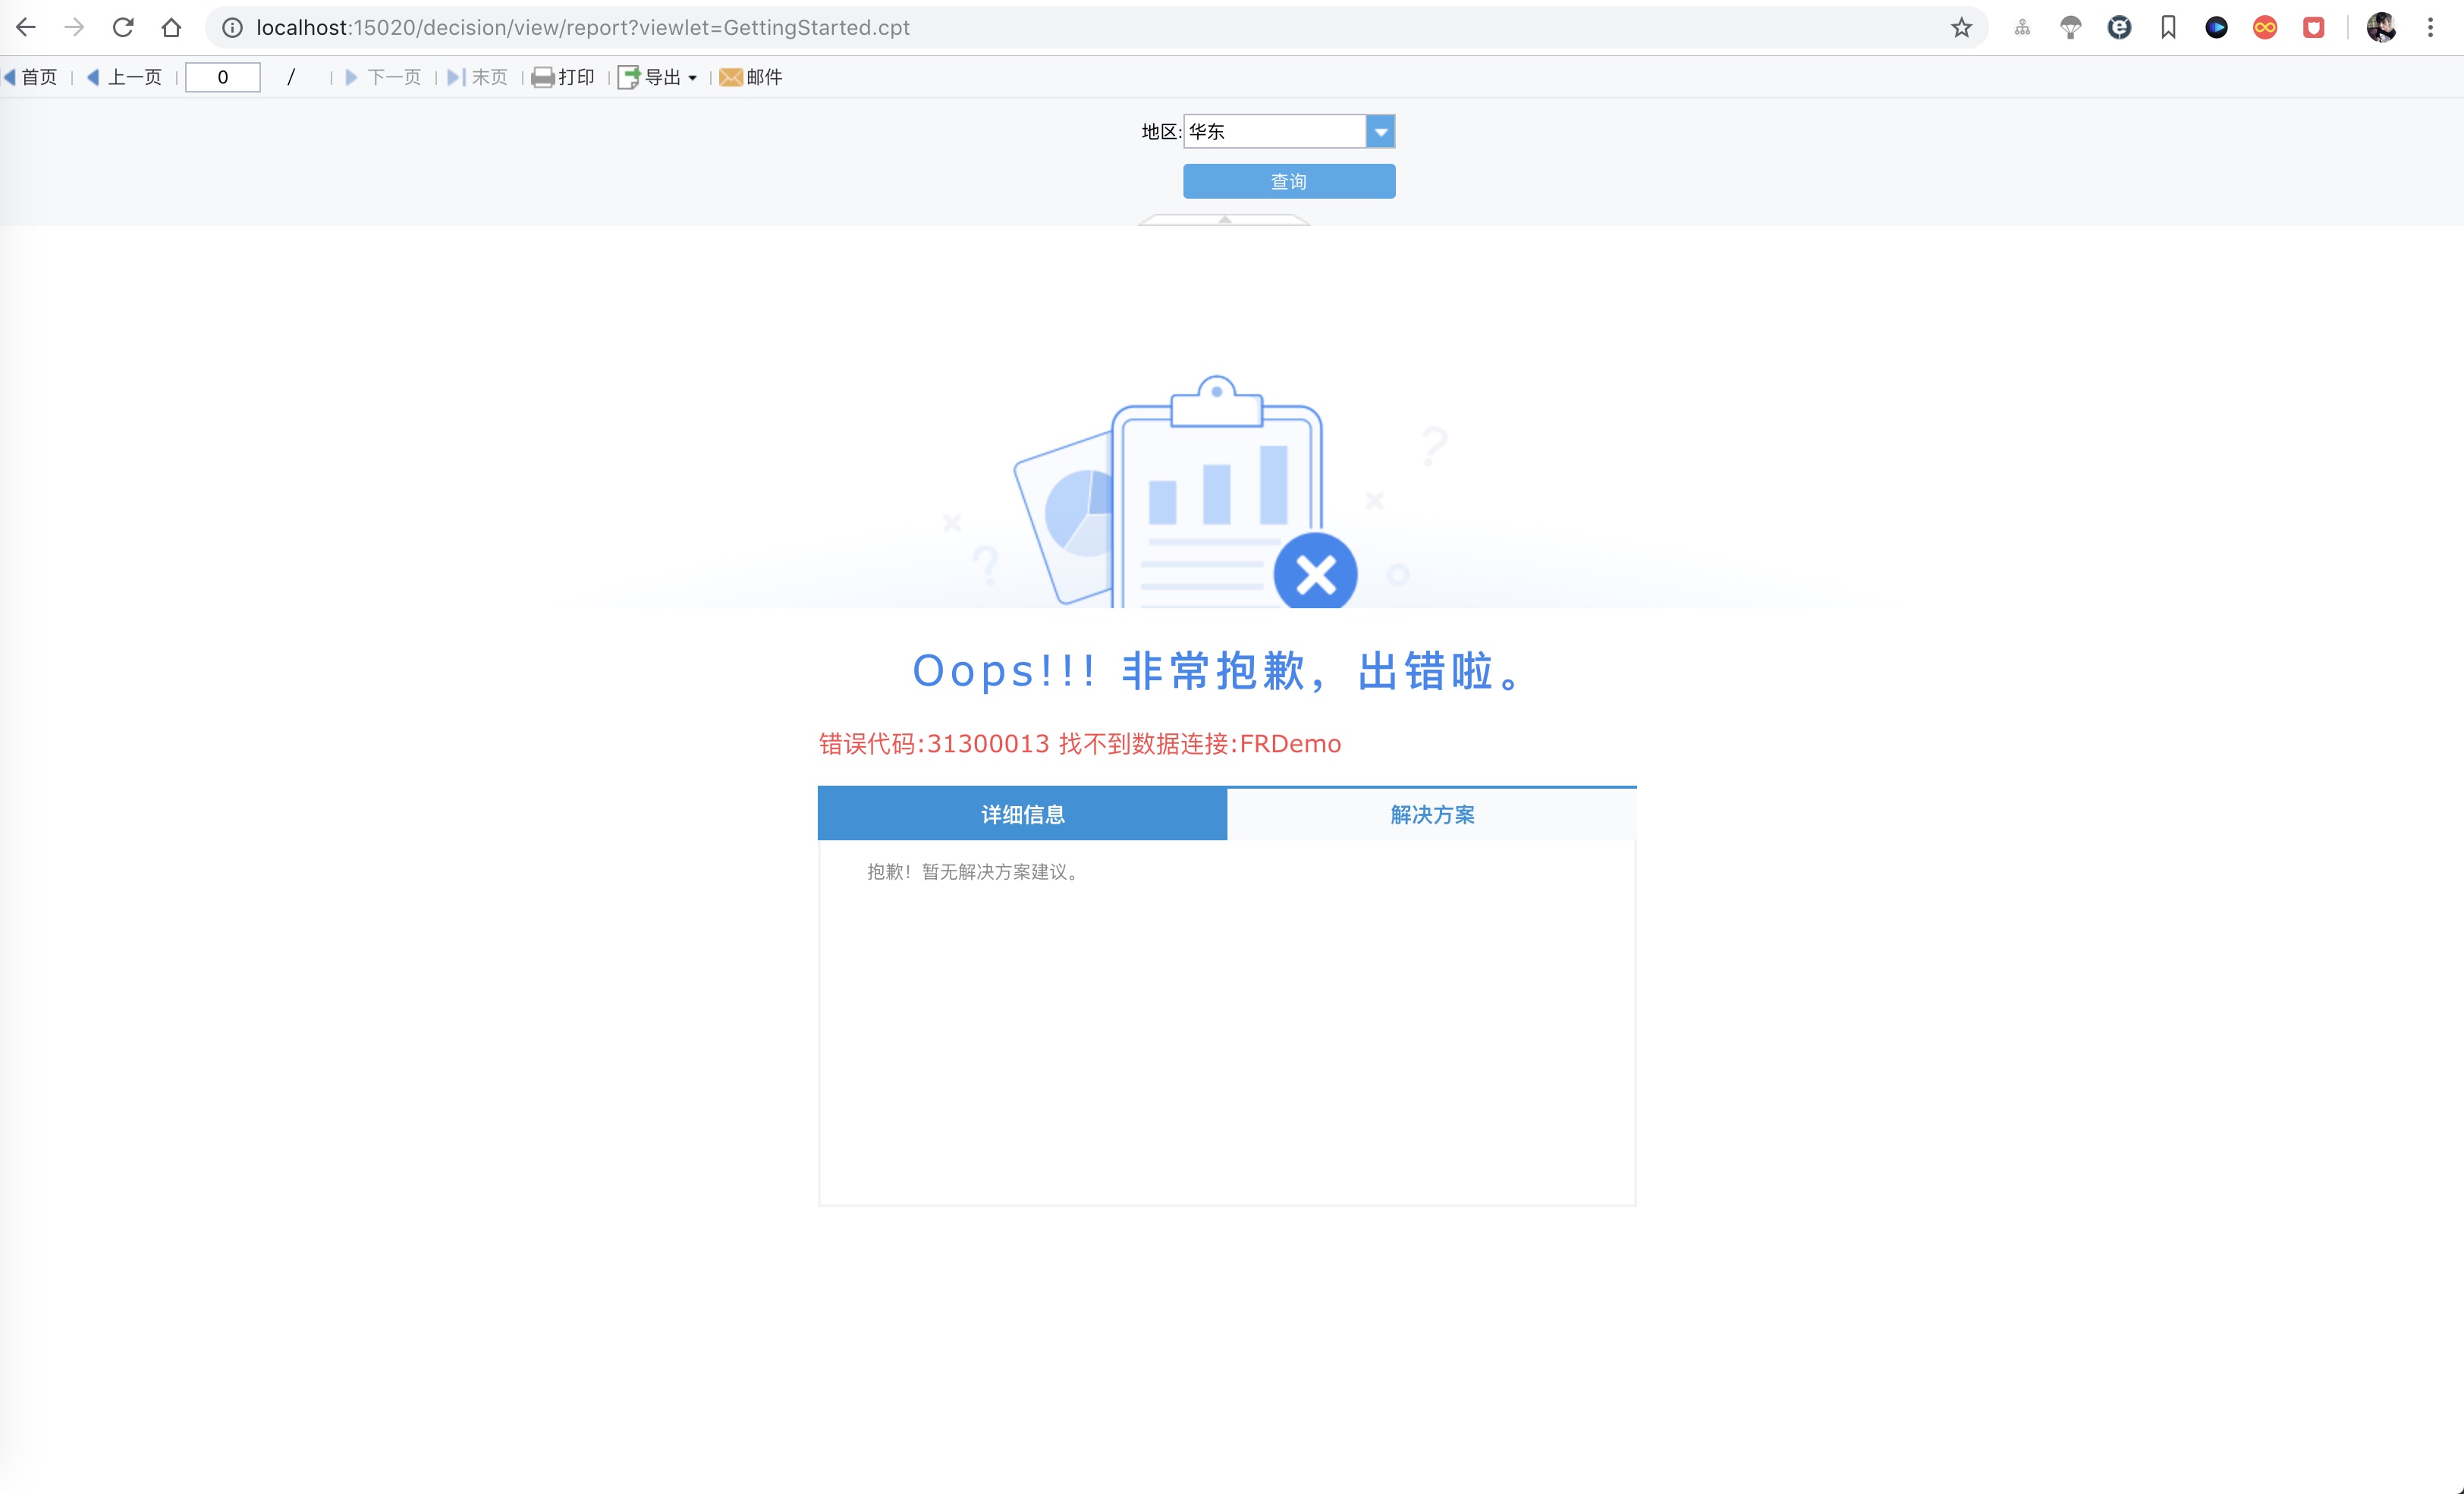Send report via 邮件 icon
2464x1494 pixels.
[731, 77]
